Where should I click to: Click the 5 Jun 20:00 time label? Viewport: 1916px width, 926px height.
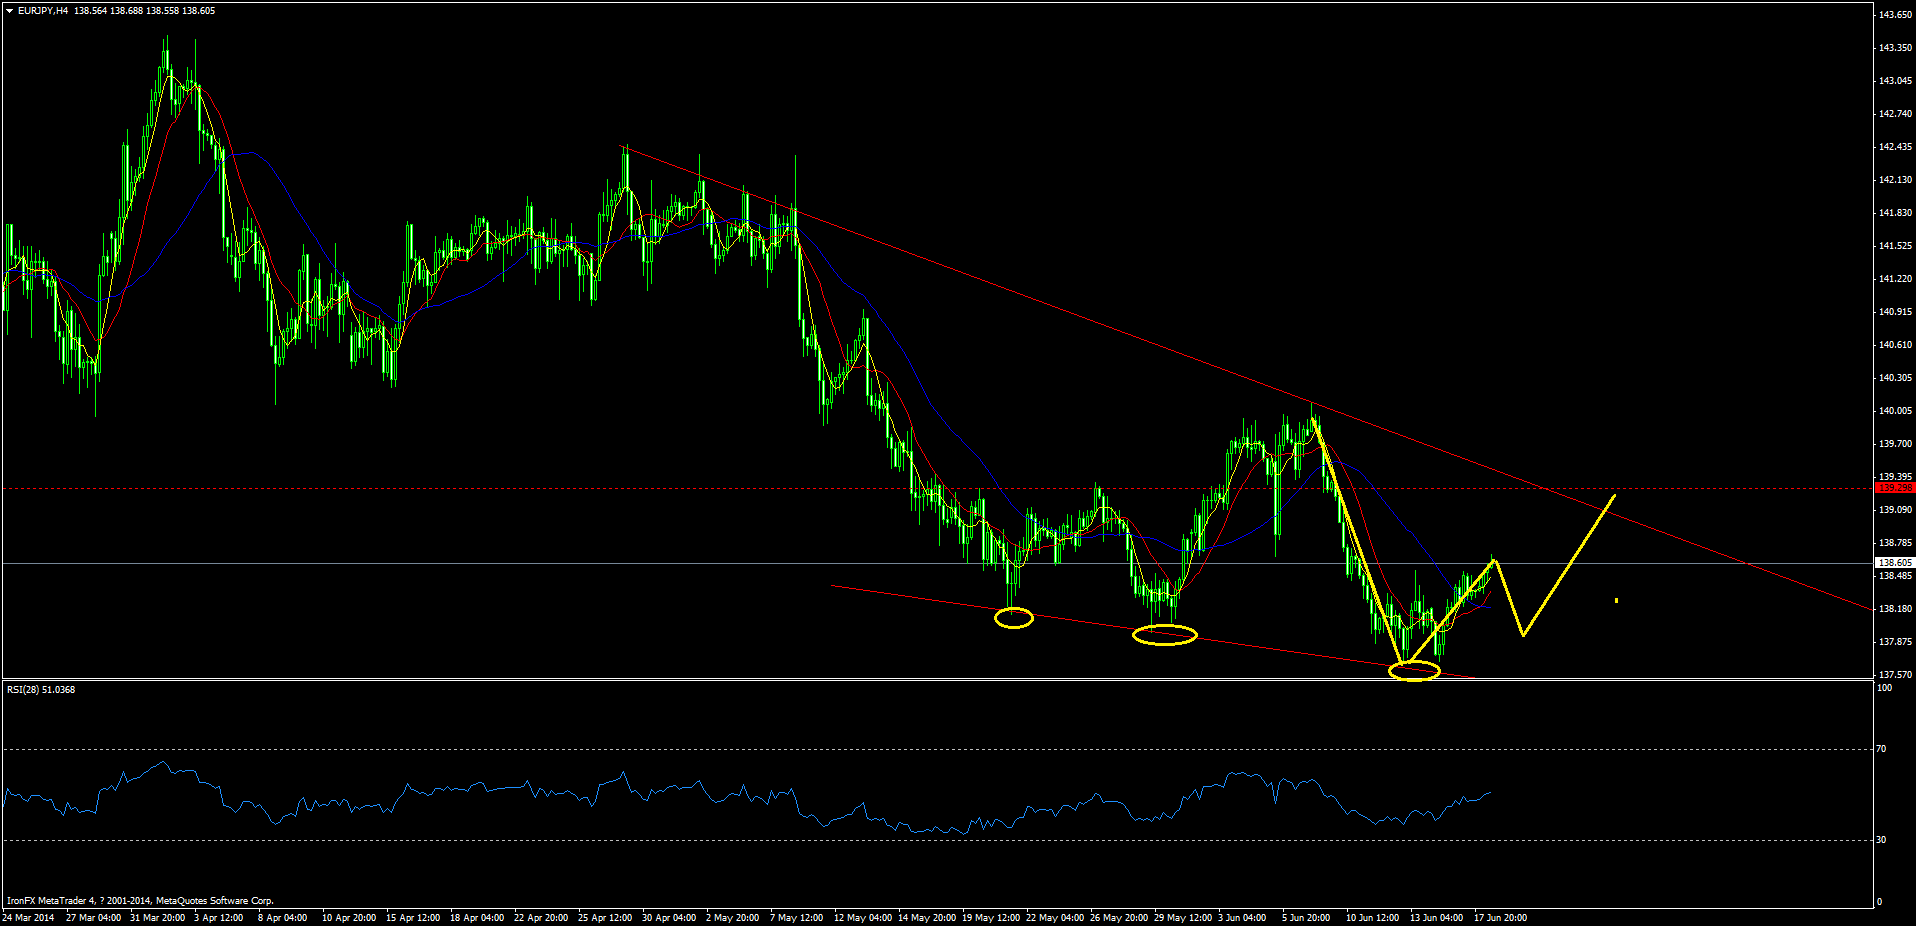point(1306,918)
